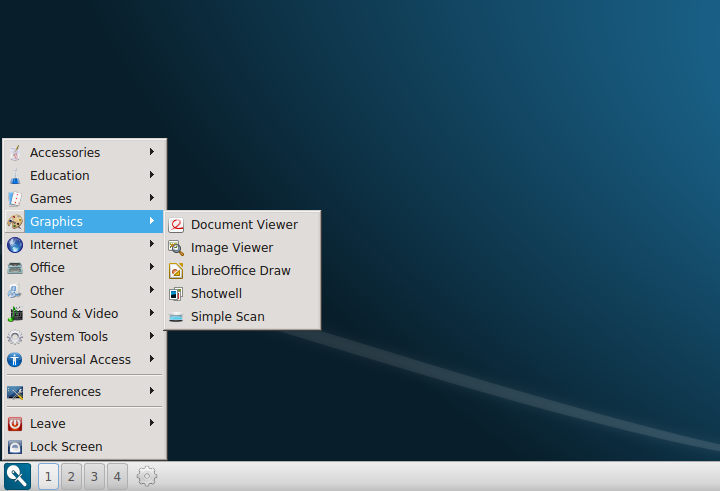Click the Accessories category icon
720x491 pixels.
coord(15,152)
